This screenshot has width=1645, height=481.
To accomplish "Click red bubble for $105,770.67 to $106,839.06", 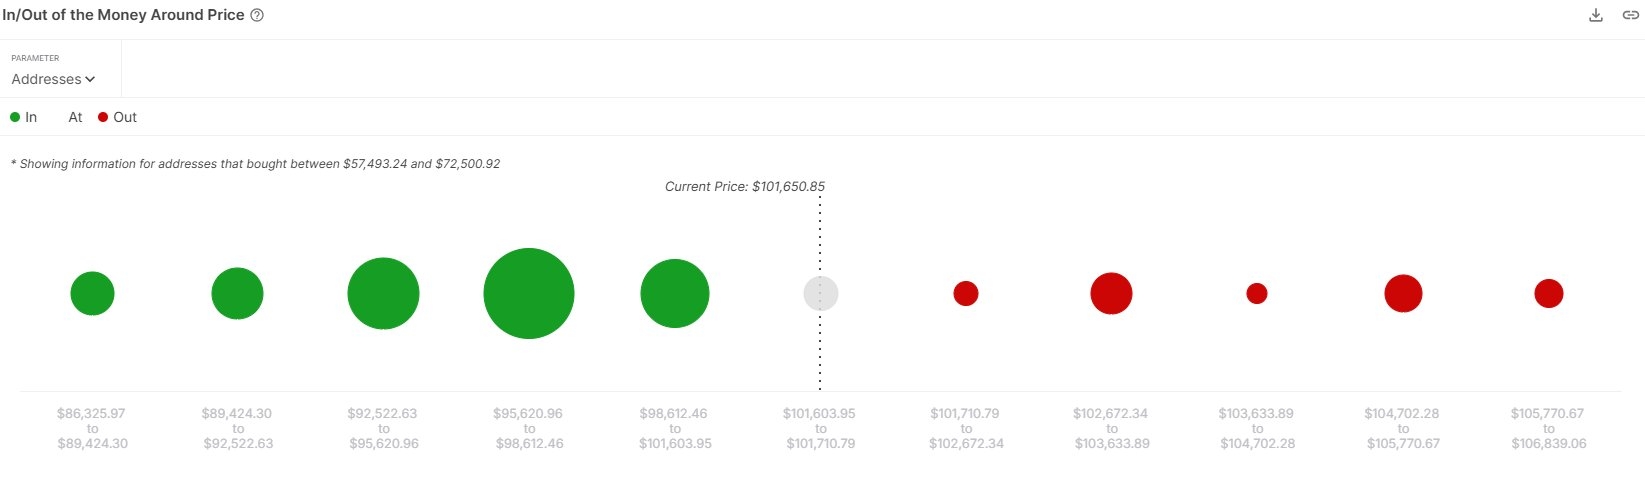I will click(1549, 293).
